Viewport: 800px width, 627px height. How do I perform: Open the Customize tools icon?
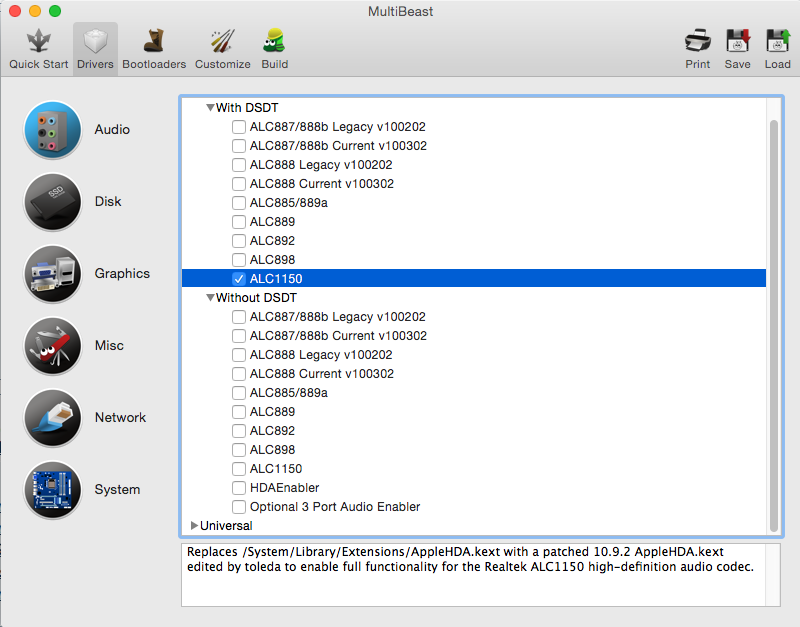[x=222, y=42]
